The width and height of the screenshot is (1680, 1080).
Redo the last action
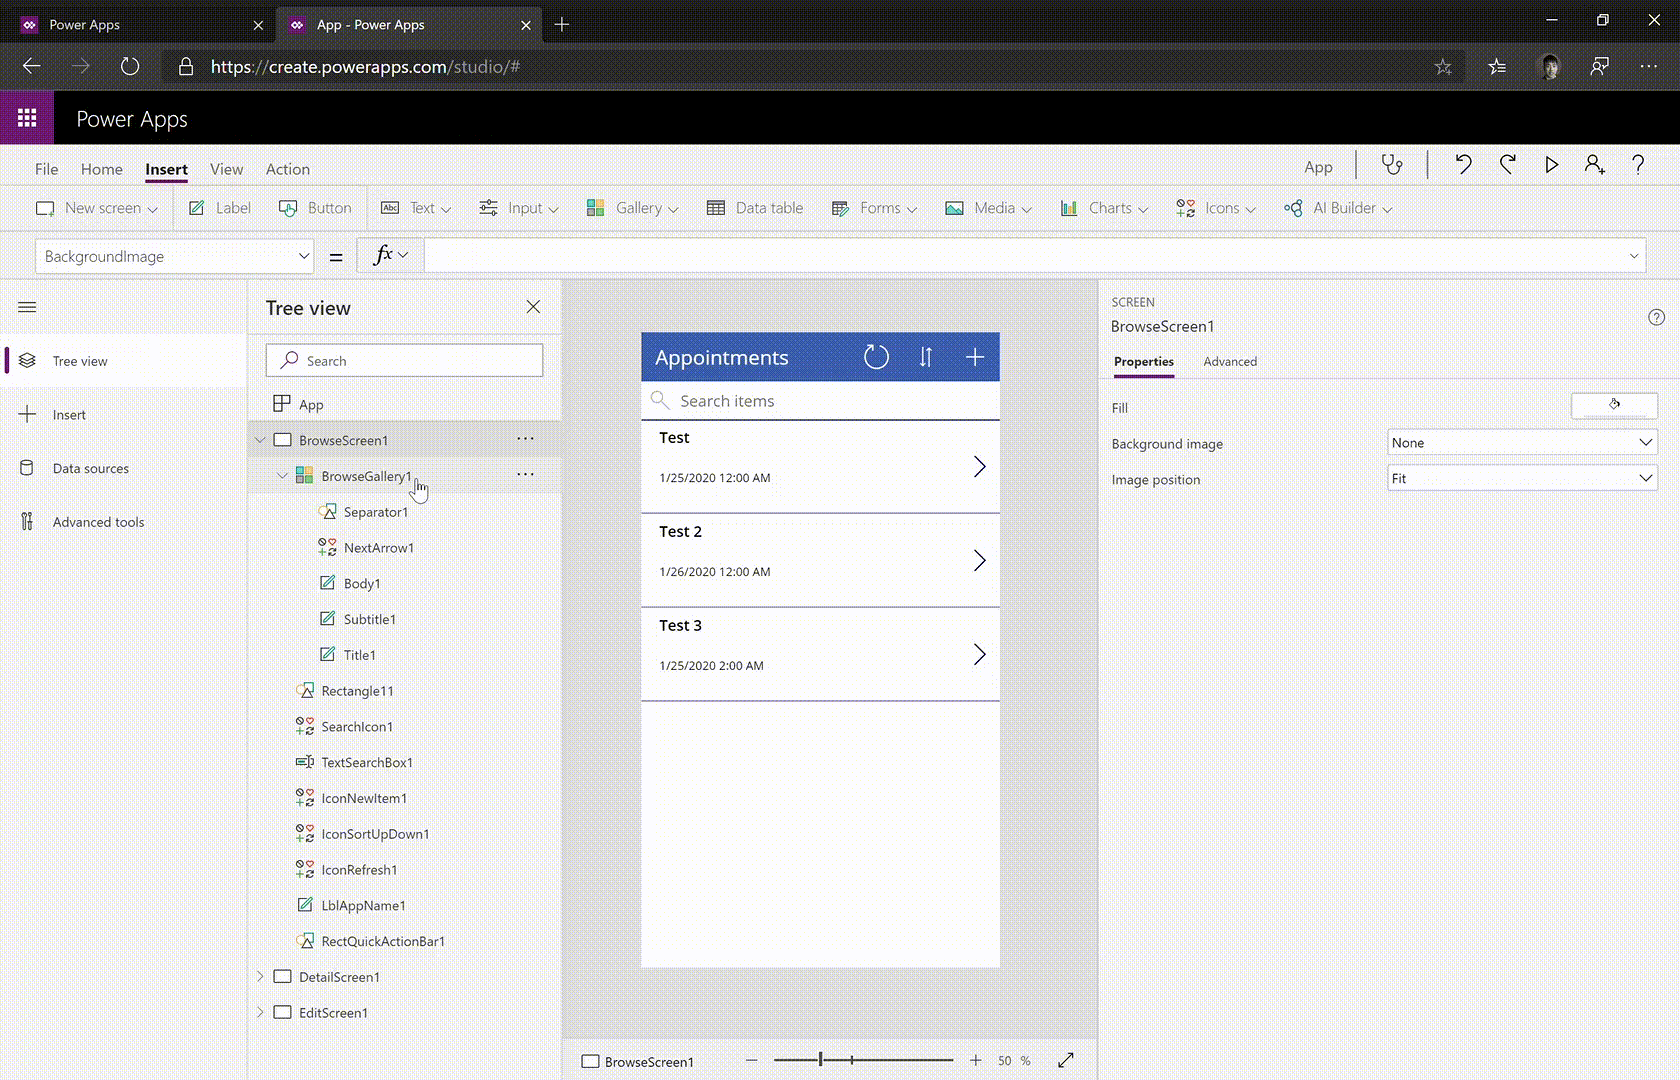(x=1507, y=165)
